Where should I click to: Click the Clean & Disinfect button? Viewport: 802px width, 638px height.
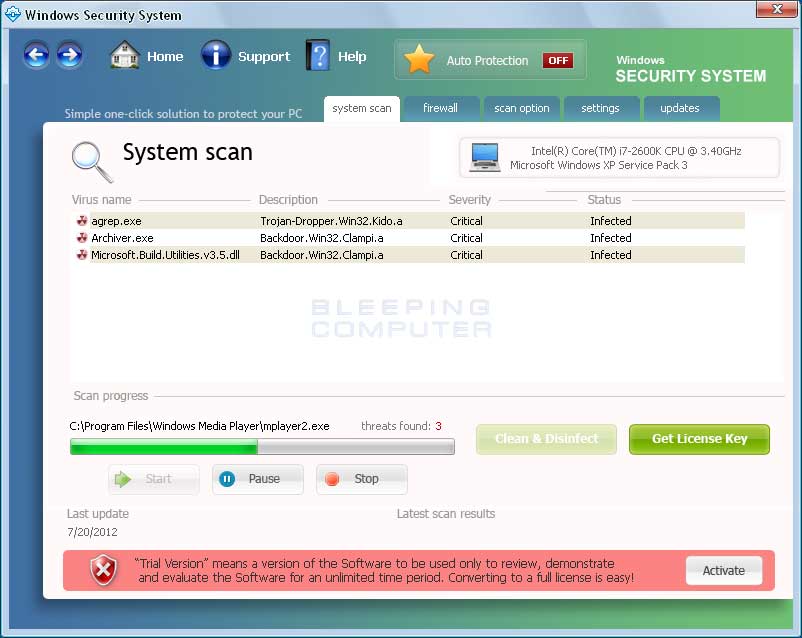coord(546,439)
